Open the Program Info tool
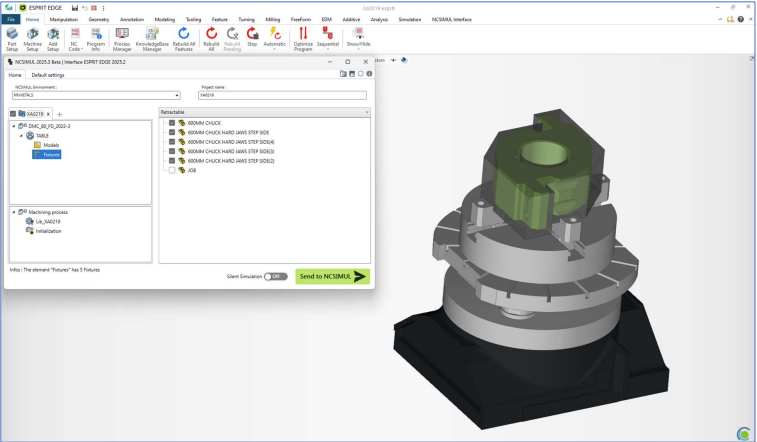 click(96, 39)
